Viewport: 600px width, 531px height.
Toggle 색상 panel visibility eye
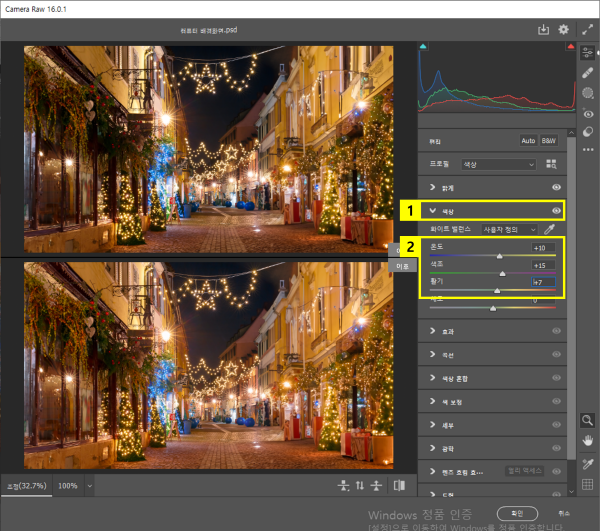click(x=557, y=211)
